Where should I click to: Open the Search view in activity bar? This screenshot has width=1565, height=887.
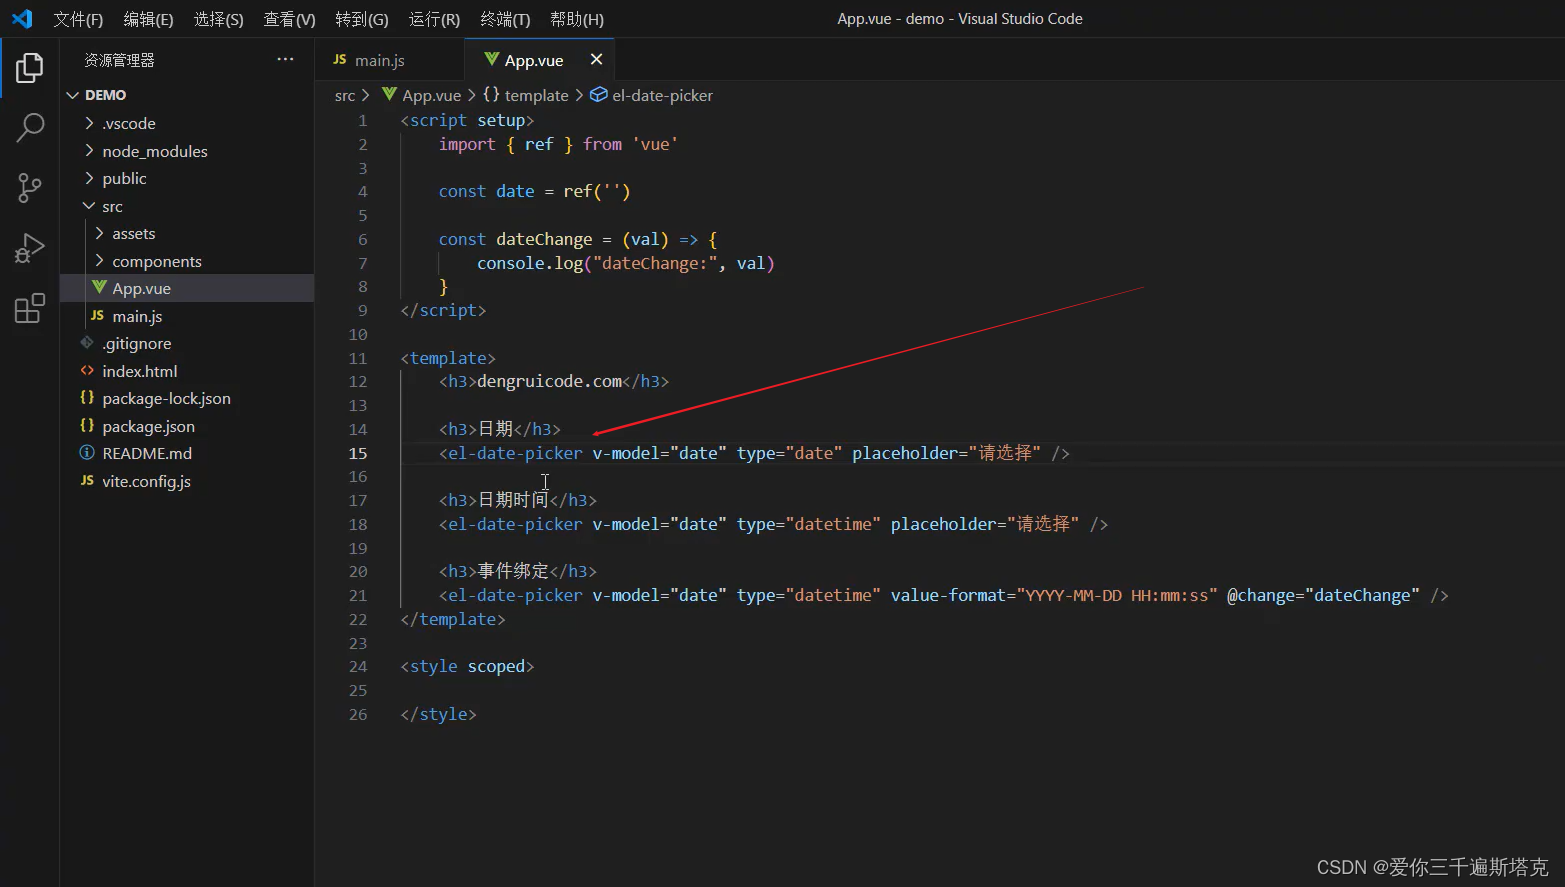[x=30, y=127]
